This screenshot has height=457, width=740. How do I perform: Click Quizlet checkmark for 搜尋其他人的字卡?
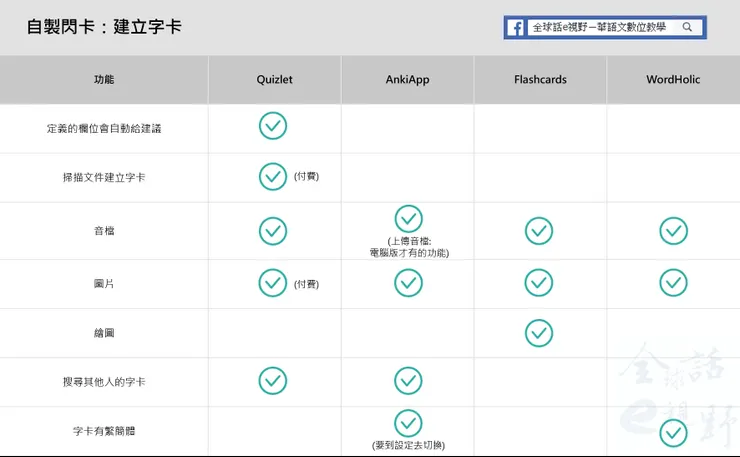tap(273, 381)
